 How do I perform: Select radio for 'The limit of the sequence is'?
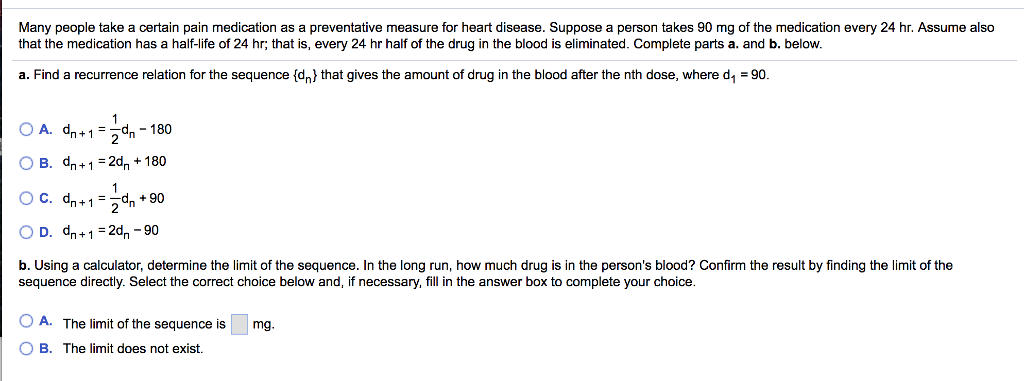26,322
